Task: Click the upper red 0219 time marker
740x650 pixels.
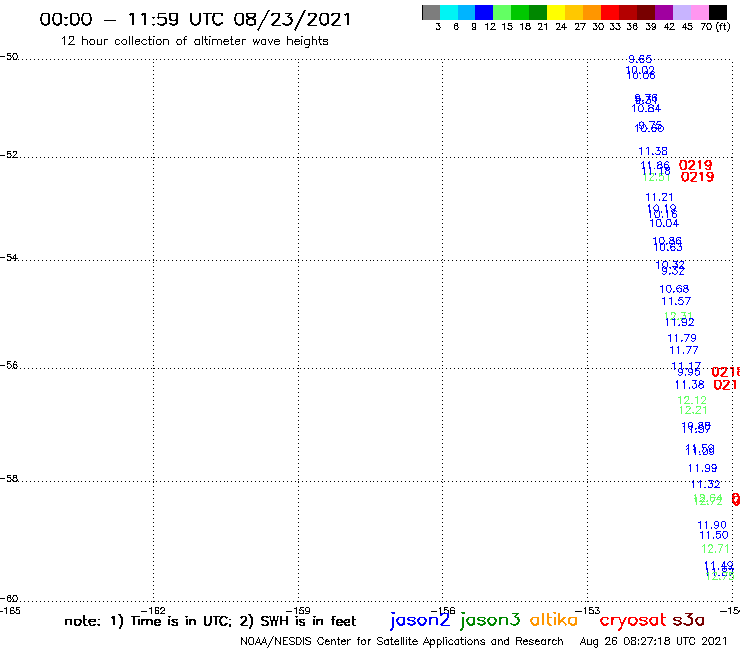Action: (x=696, y=165)
